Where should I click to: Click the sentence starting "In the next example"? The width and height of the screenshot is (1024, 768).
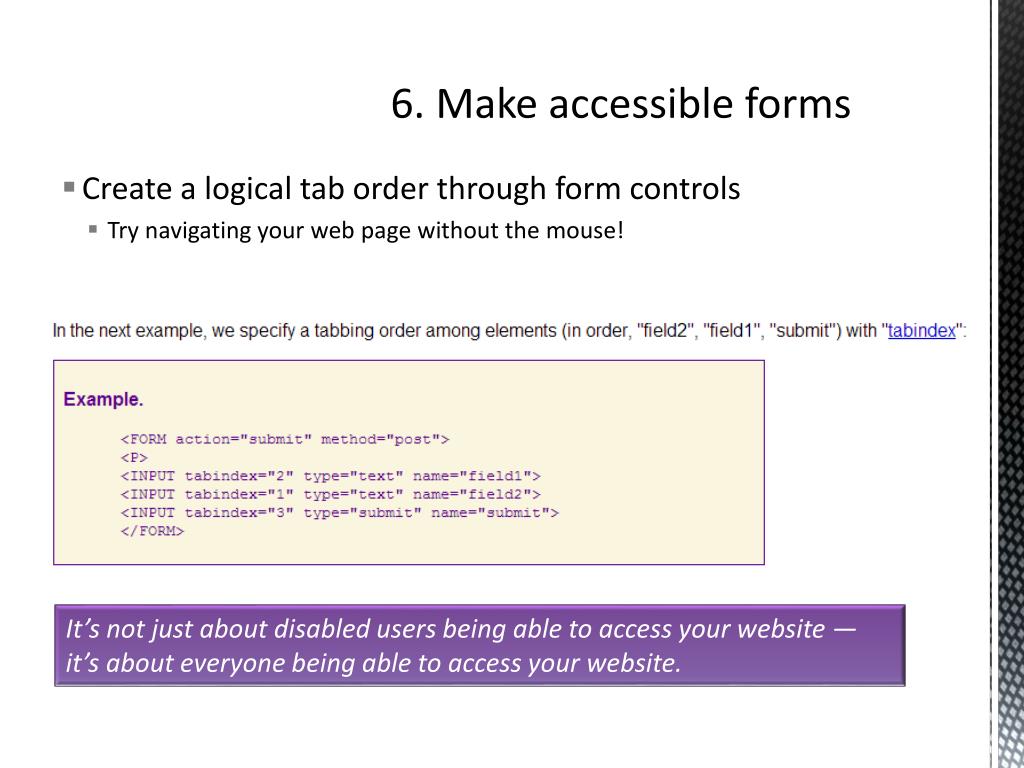pos(509,330)
